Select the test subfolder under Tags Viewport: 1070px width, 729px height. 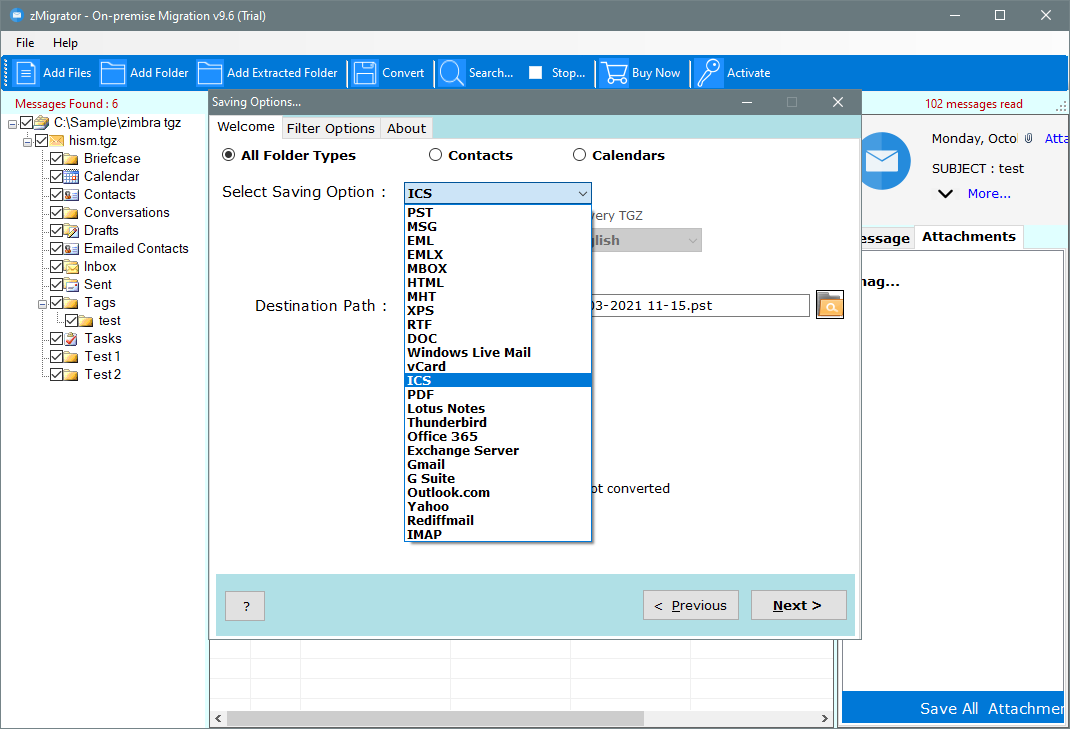(109, 321)
